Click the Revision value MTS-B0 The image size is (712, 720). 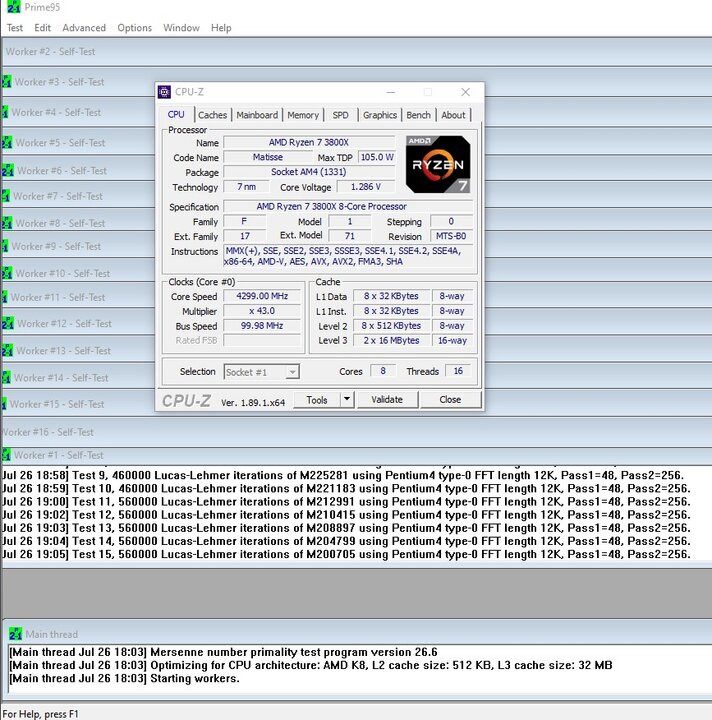451,236
